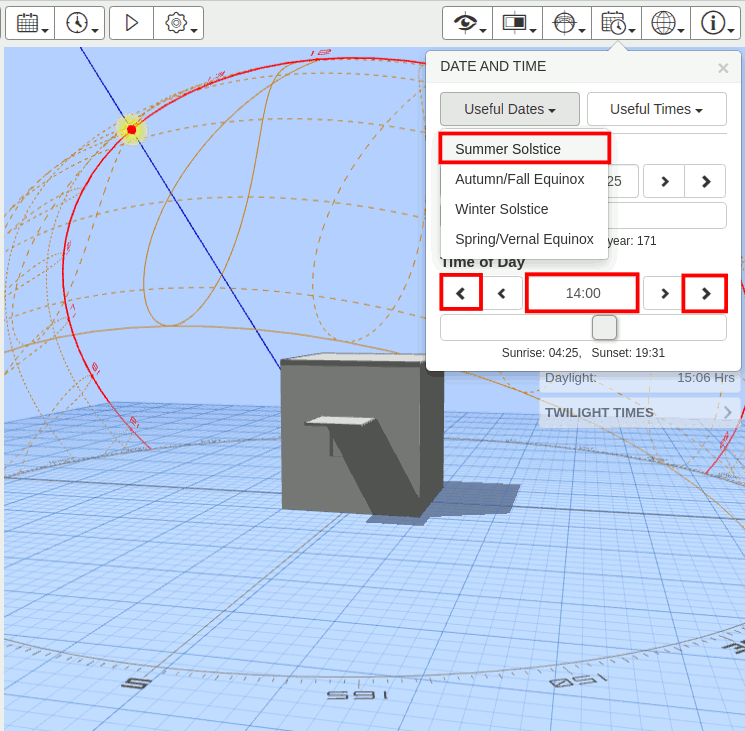Open the display panel layout menu
The width and height of the screenshot is (745, 731).
click(x=517, y=24)
